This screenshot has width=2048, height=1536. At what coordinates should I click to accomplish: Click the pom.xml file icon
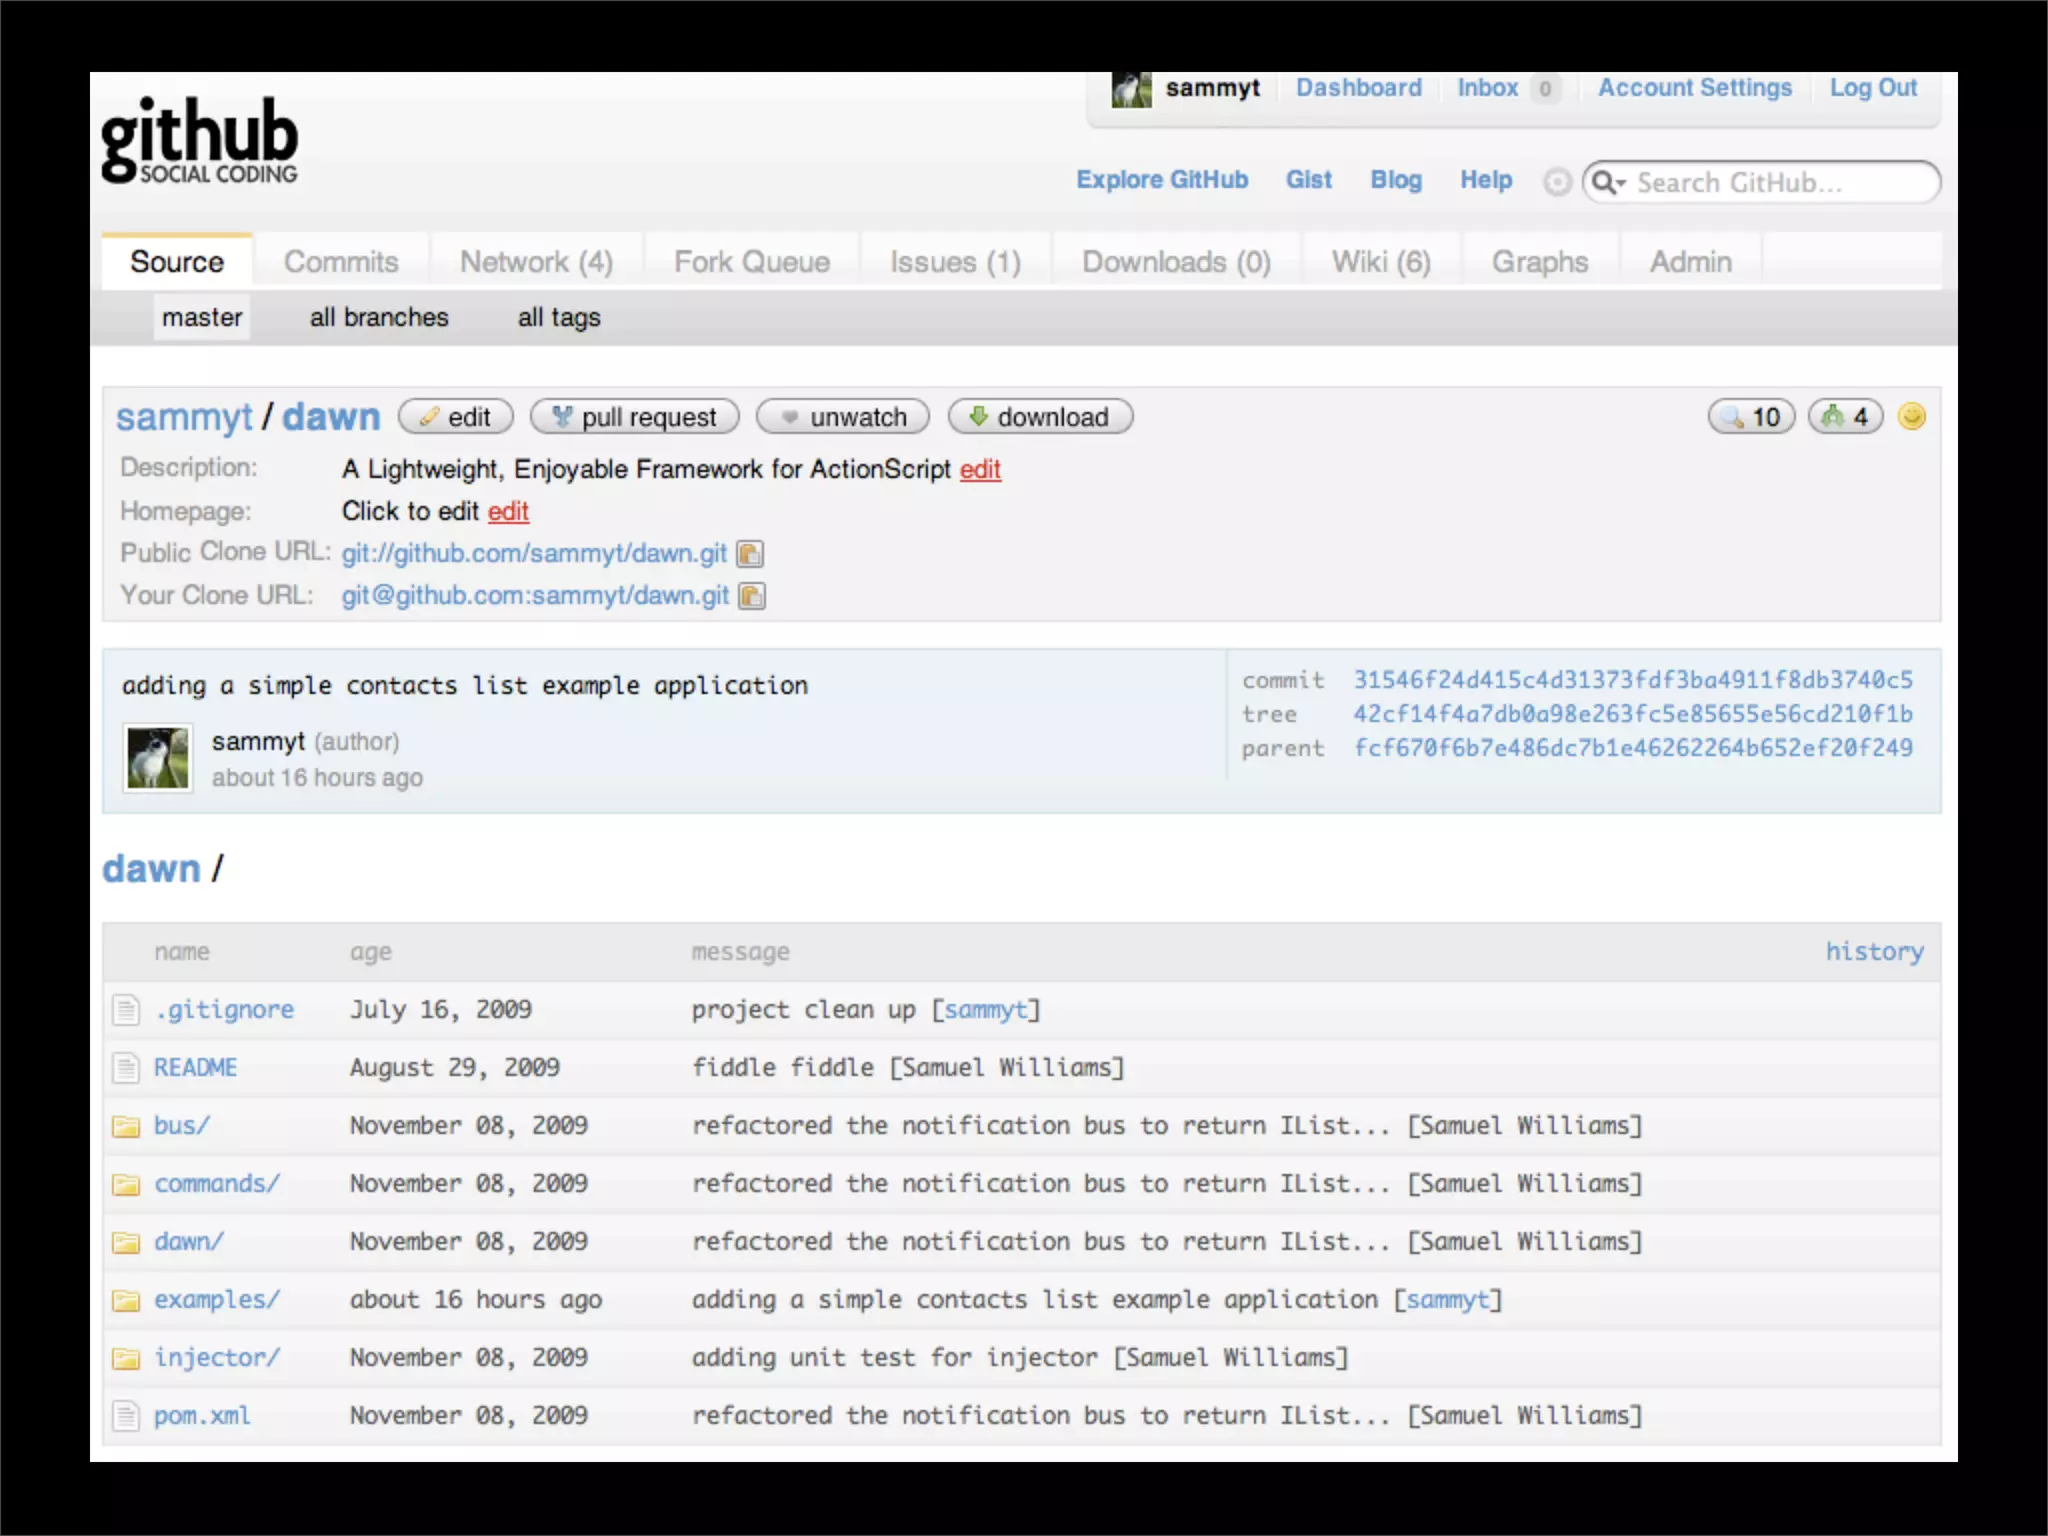point(126,1416)
